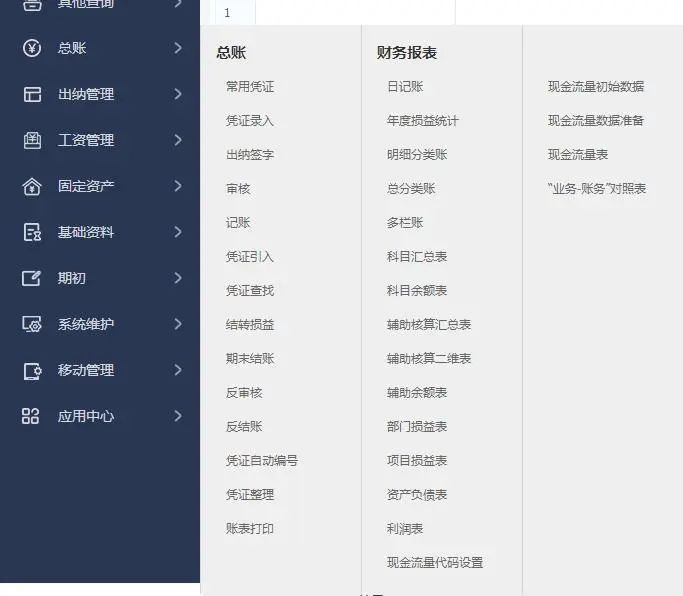Image resolution: width=683 pixels, height=596 pixels.
Task: Expand the 固定资产 chevron
Action: click(x=178, y=186)
